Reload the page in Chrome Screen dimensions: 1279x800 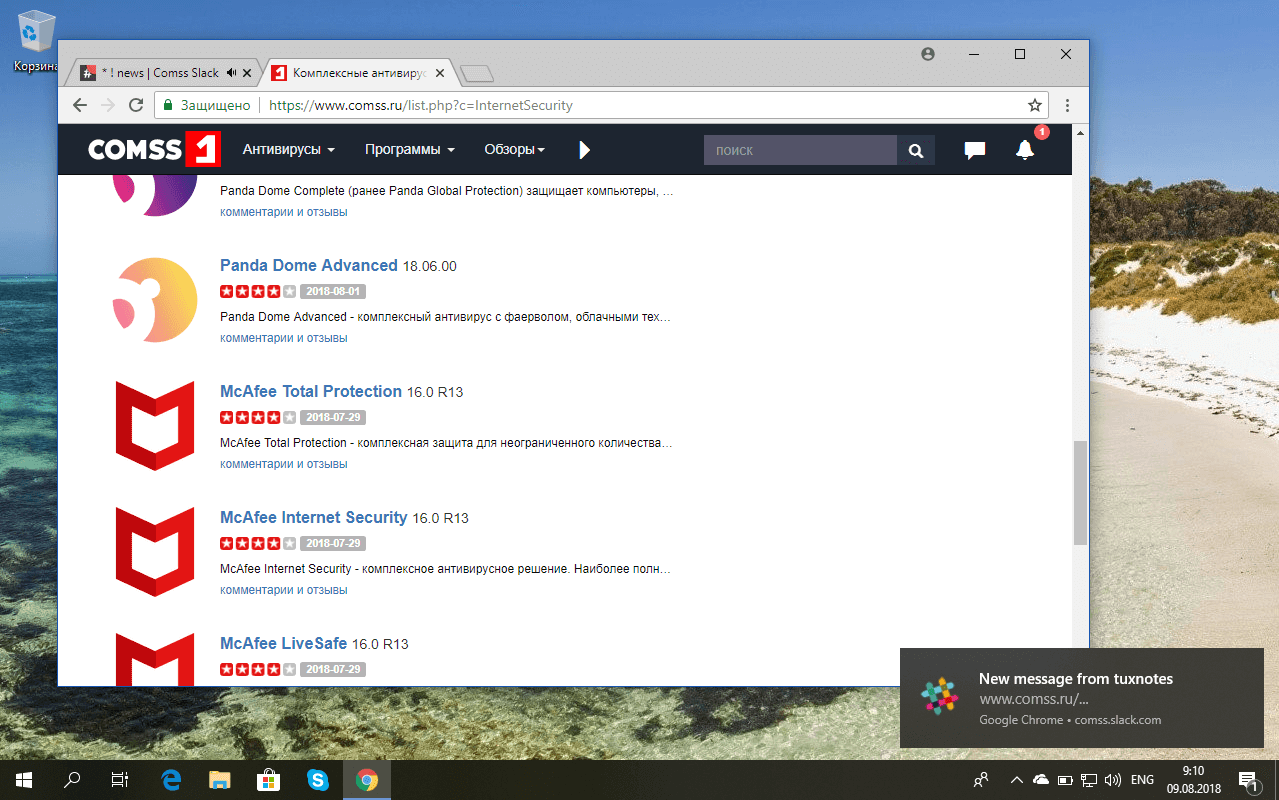135,105
